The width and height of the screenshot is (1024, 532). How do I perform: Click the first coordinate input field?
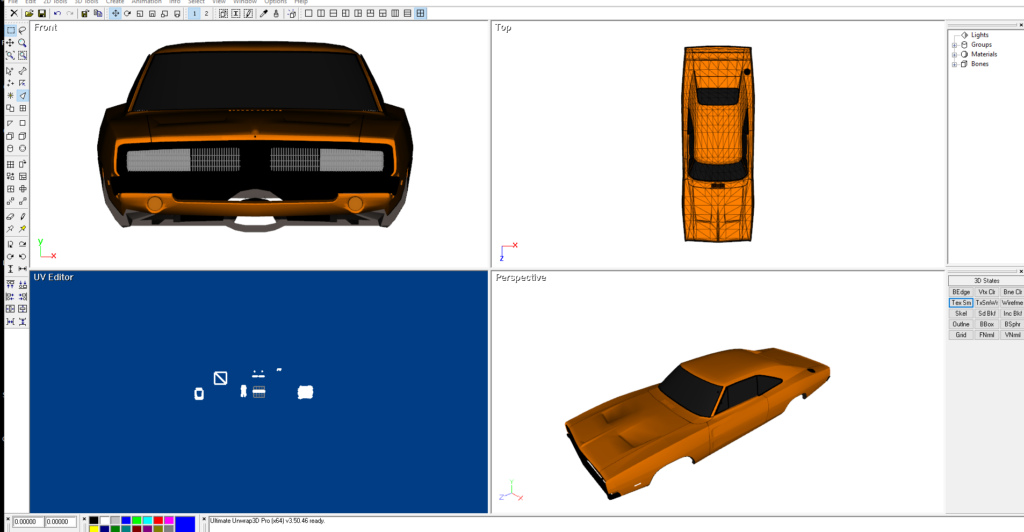pos(26,522)
